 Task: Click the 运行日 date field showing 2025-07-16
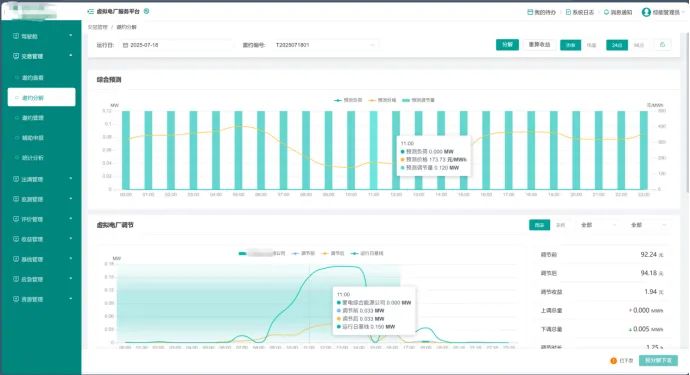point(176,45)
